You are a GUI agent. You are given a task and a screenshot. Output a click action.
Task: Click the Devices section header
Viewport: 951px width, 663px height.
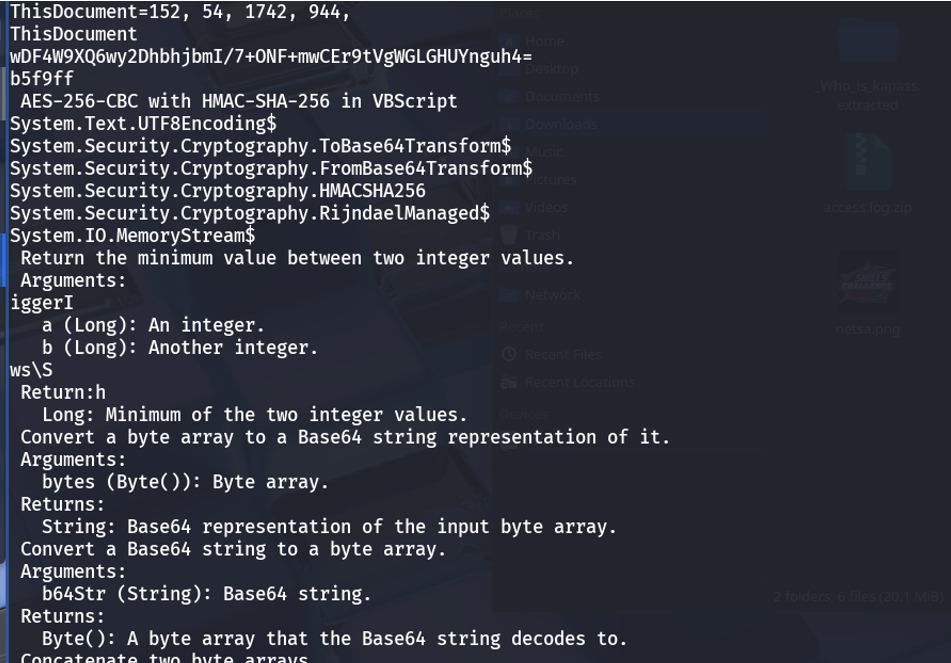click(x=524, y=414)
